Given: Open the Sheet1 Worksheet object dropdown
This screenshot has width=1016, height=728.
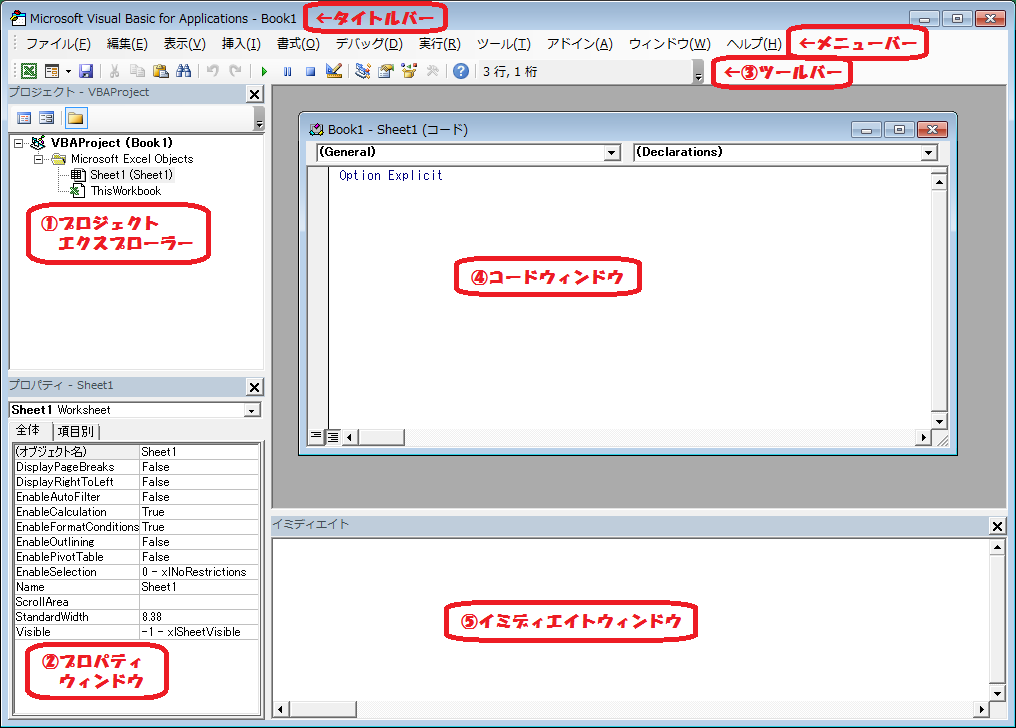Looking at the screenshot, I should tap(251, 410).
